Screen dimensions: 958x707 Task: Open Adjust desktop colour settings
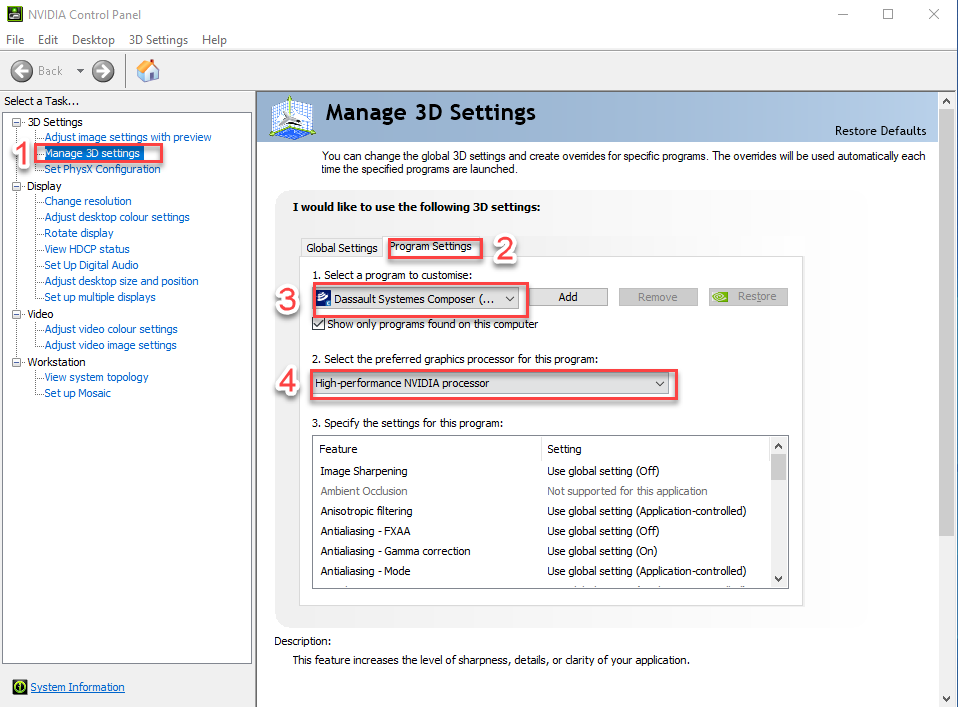point(117,217)
